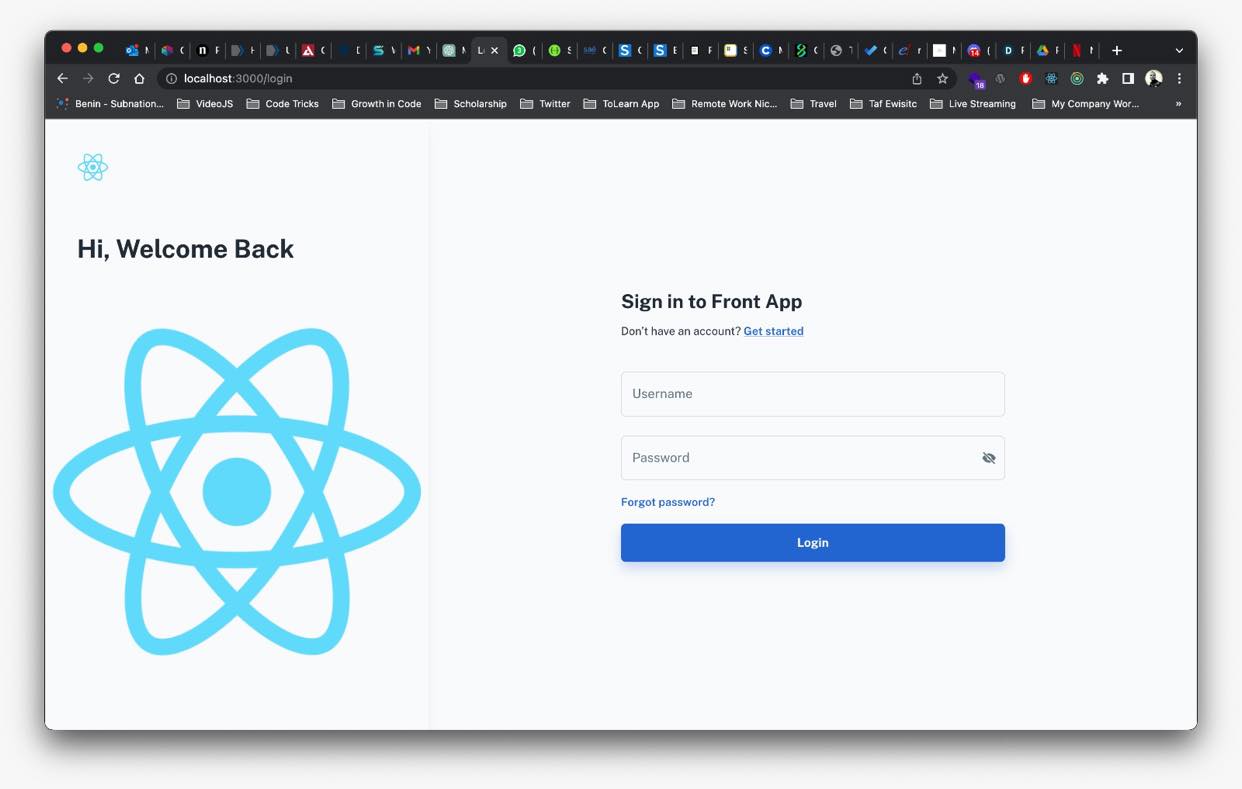Switch to the Google Drive tab
Screen dimensions: 1242x789
1046,50
